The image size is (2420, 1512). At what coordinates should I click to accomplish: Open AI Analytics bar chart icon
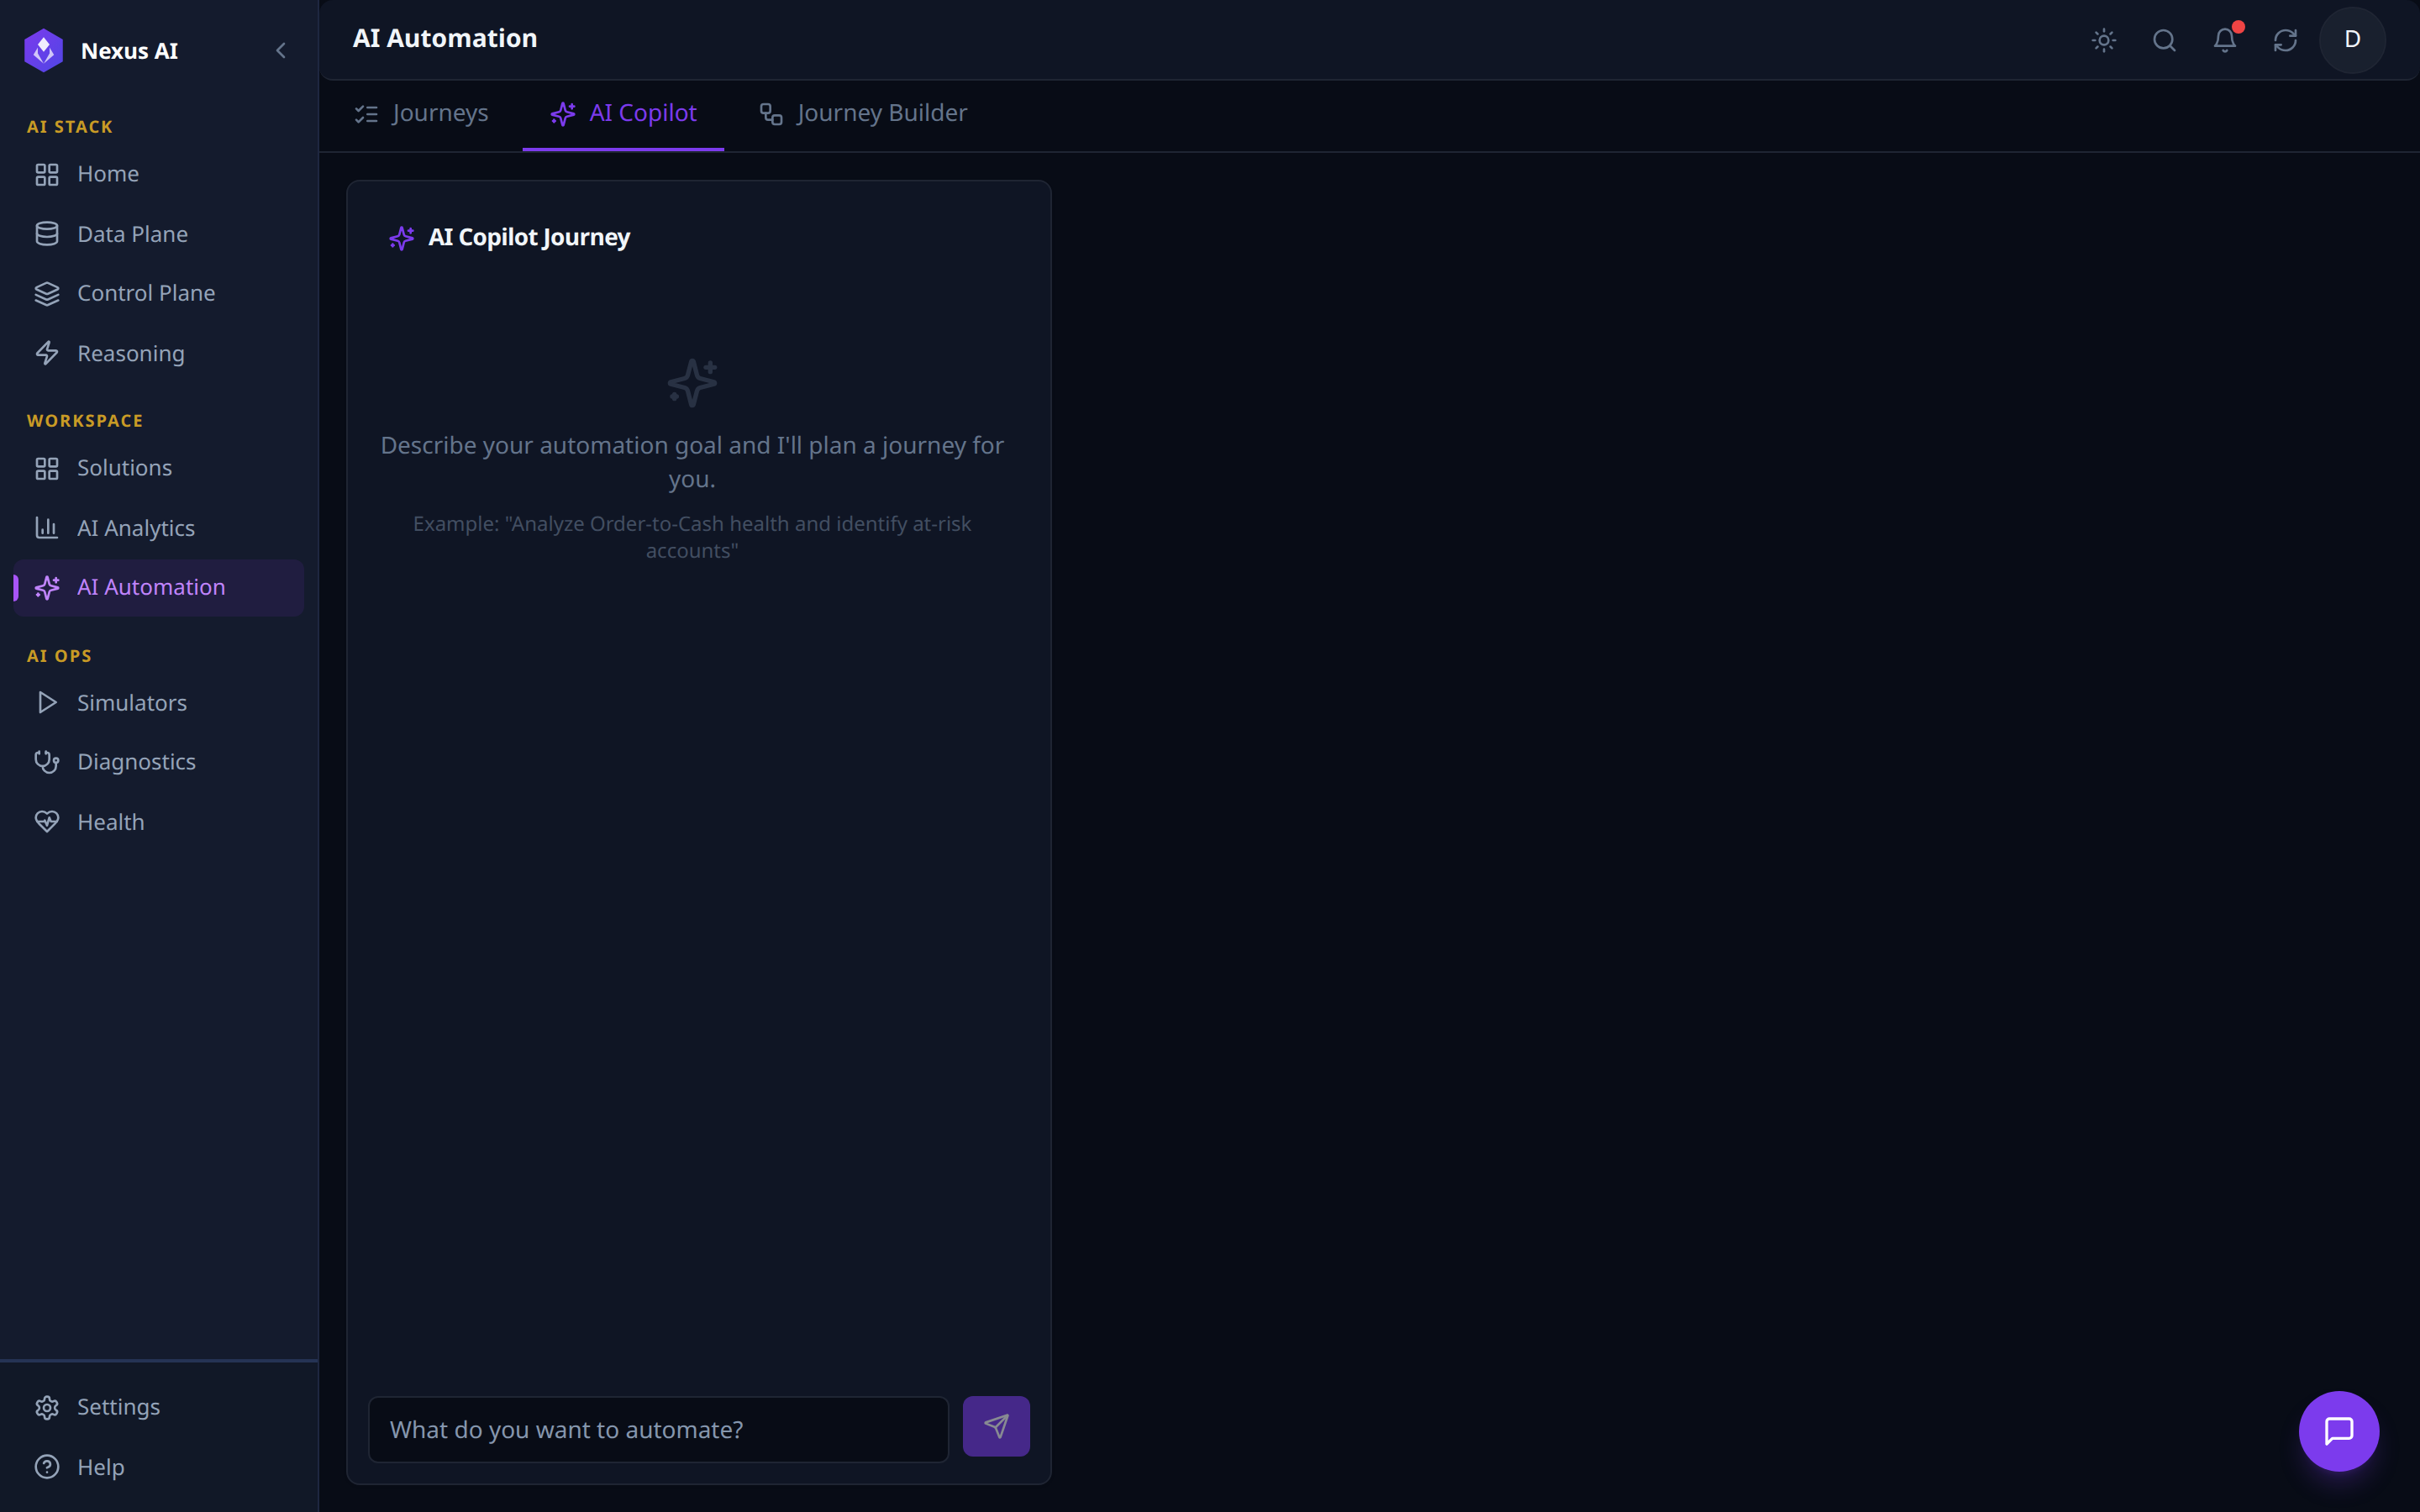47,528
